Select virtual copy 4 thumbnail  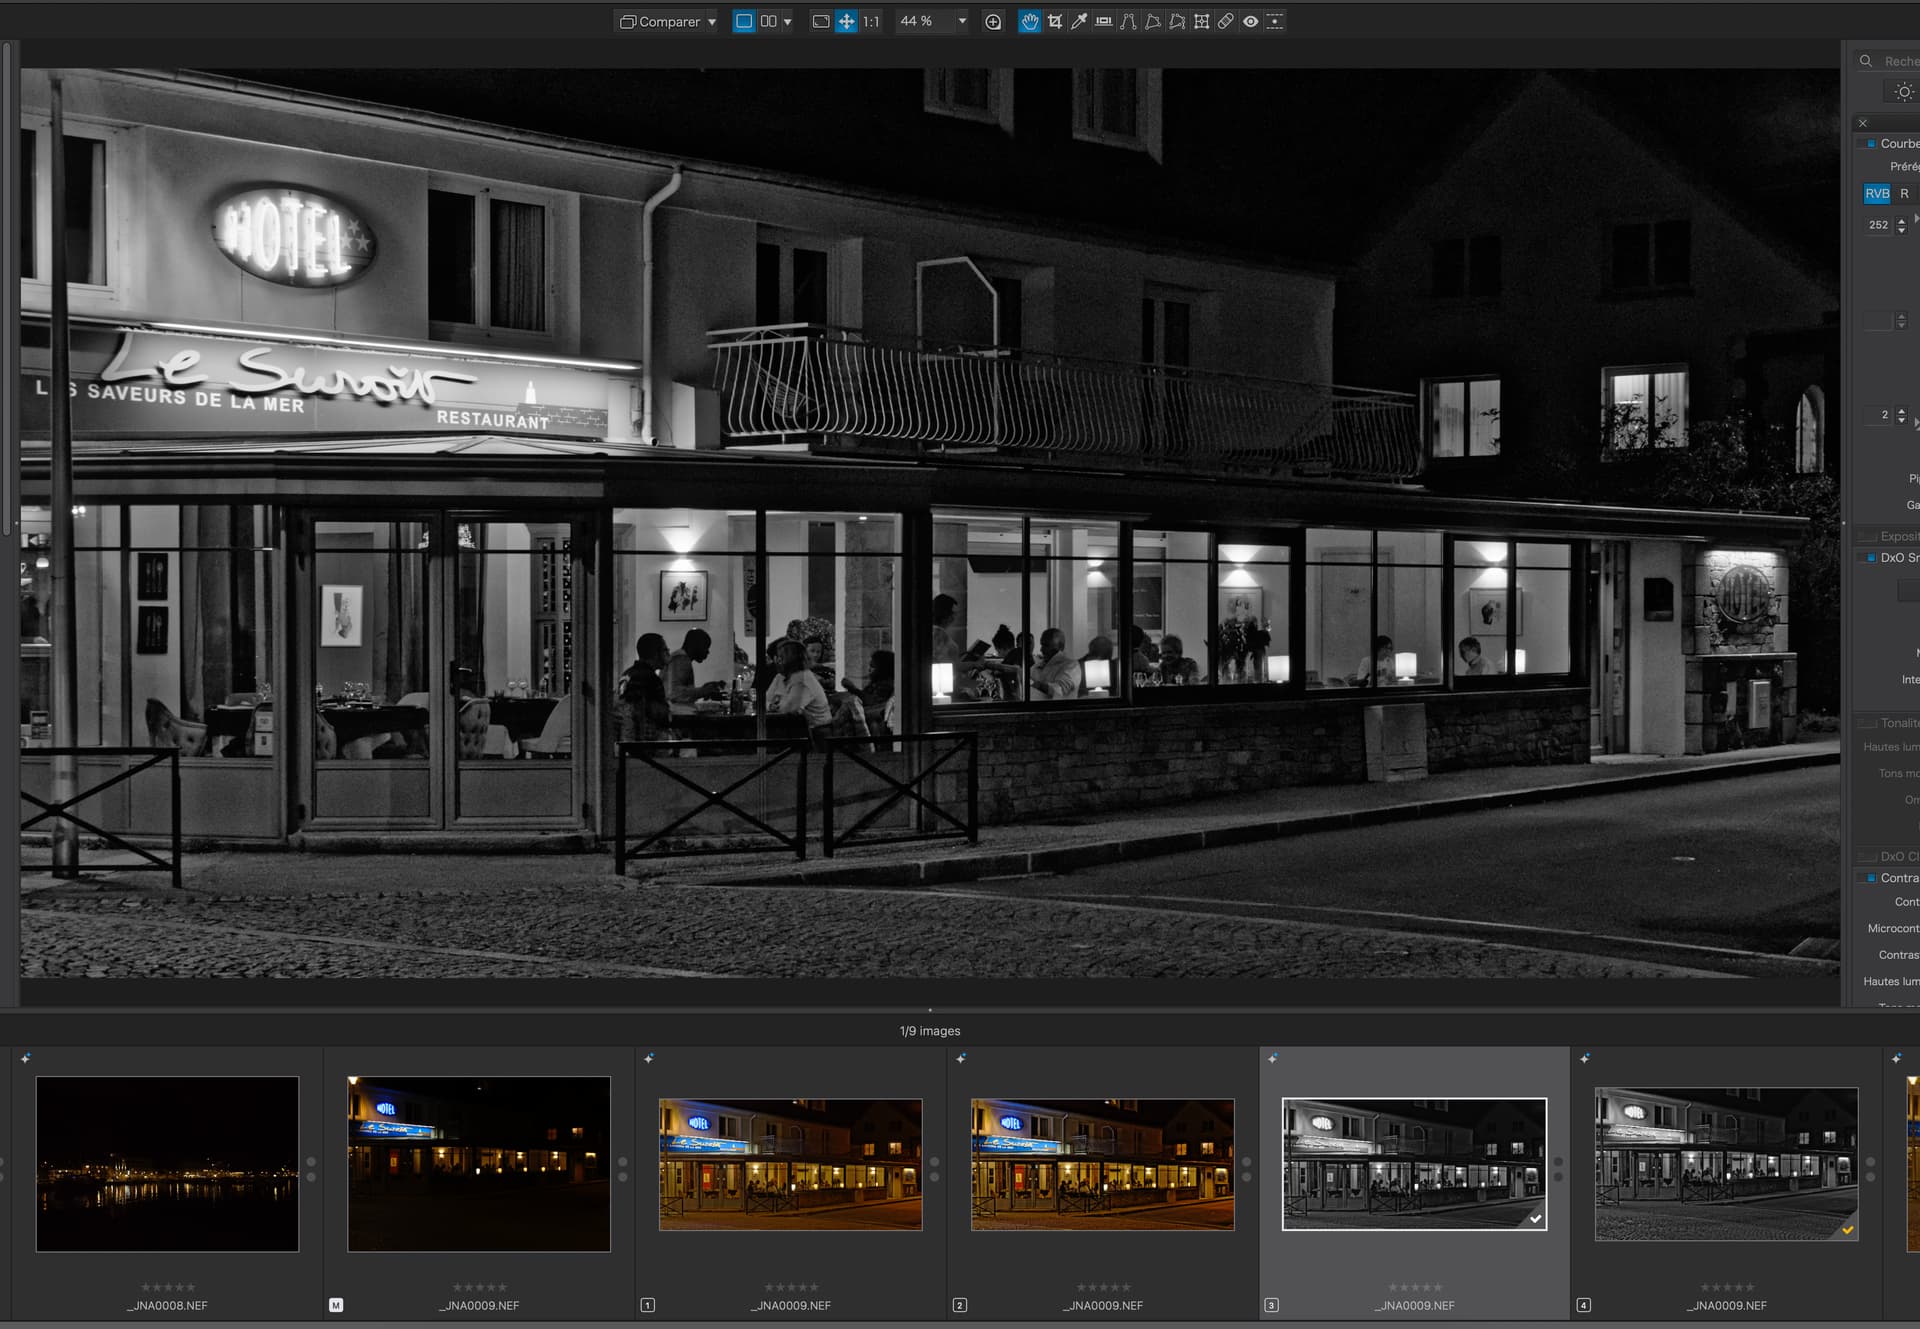click(1726, 1165)
